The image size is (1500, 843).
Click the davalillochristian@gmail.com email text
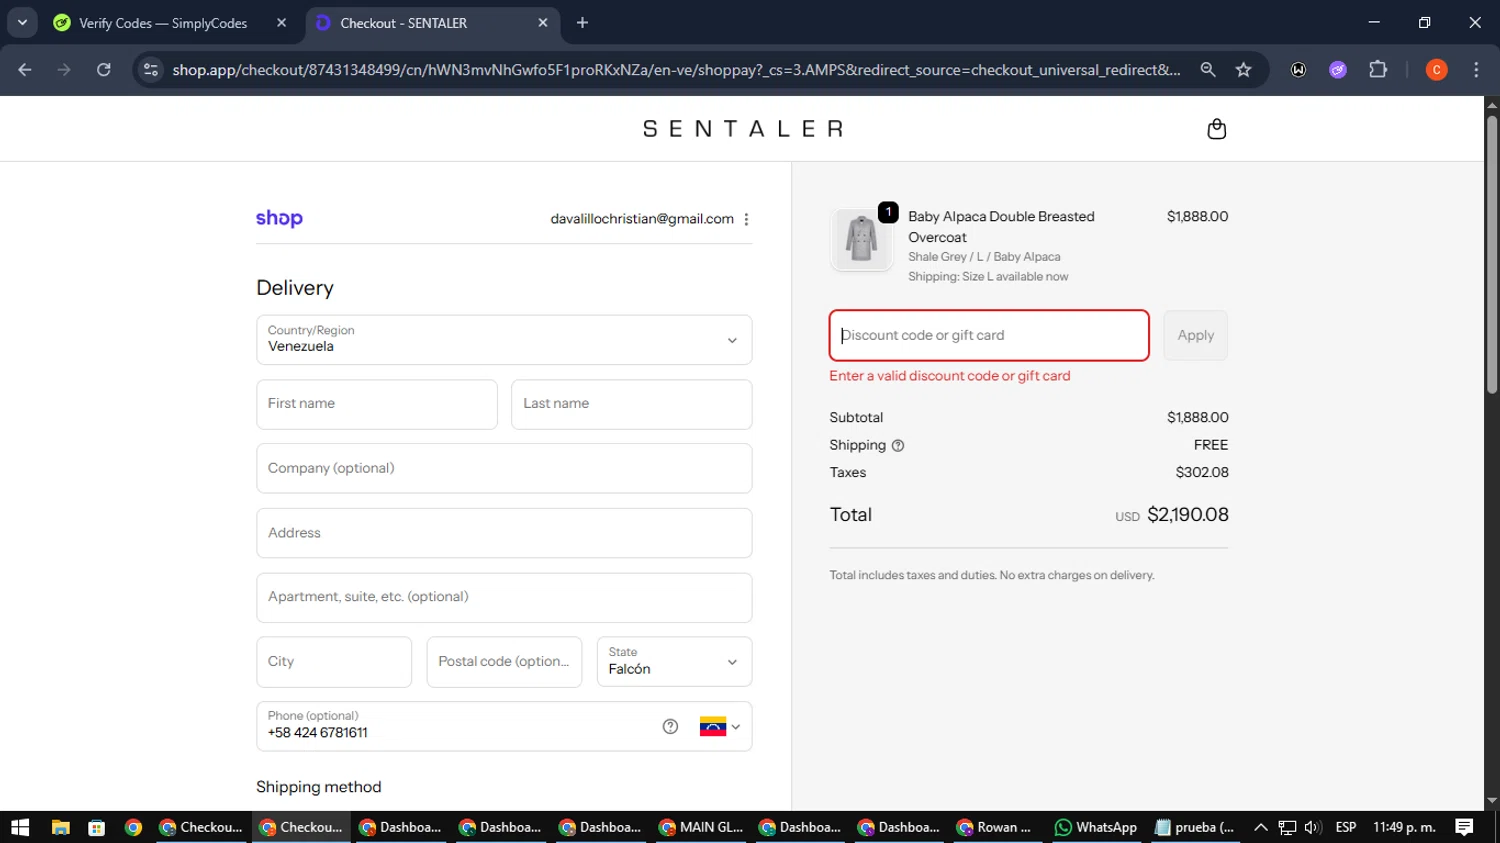(642, 219)
